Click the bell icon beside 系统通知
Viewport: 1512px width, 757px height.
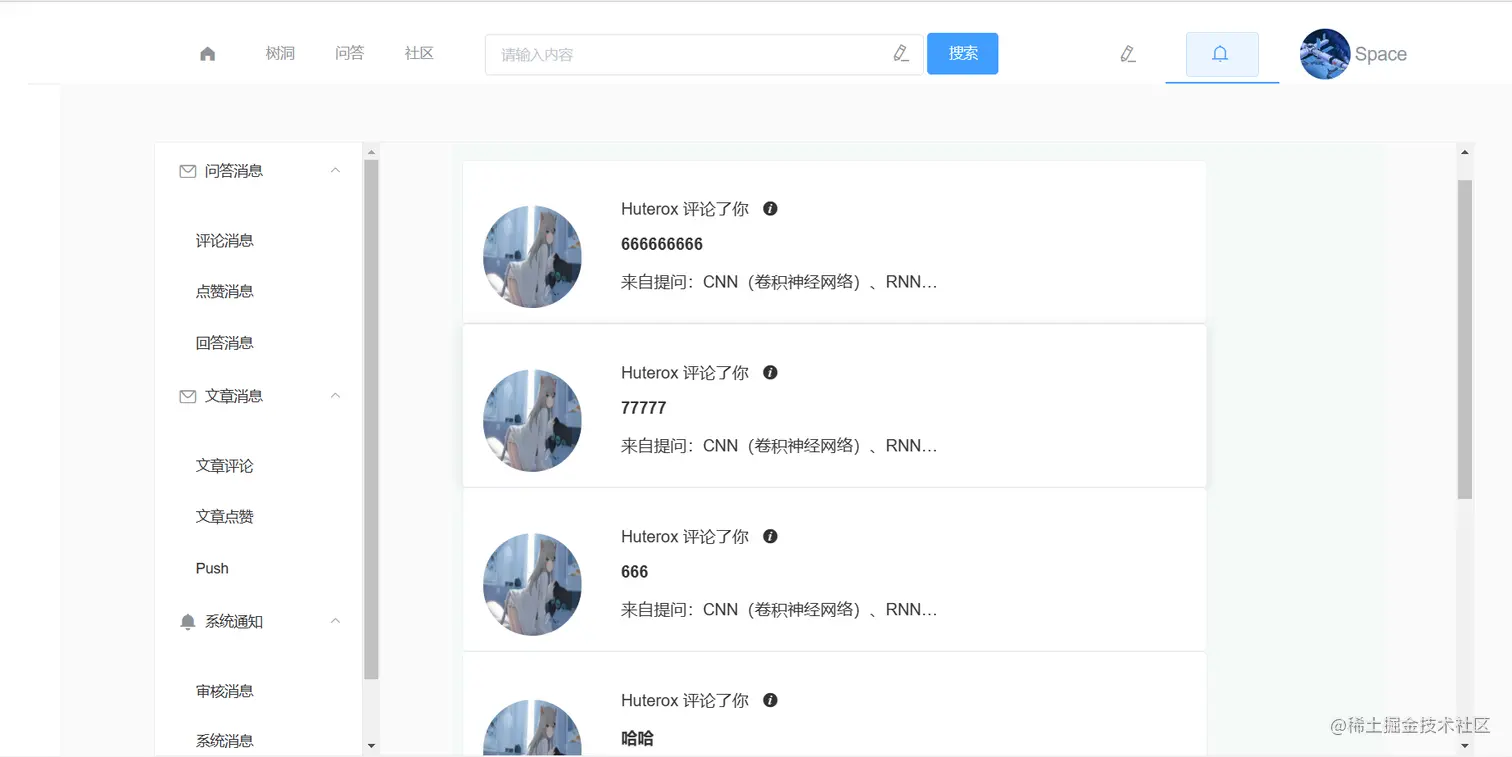187,621
